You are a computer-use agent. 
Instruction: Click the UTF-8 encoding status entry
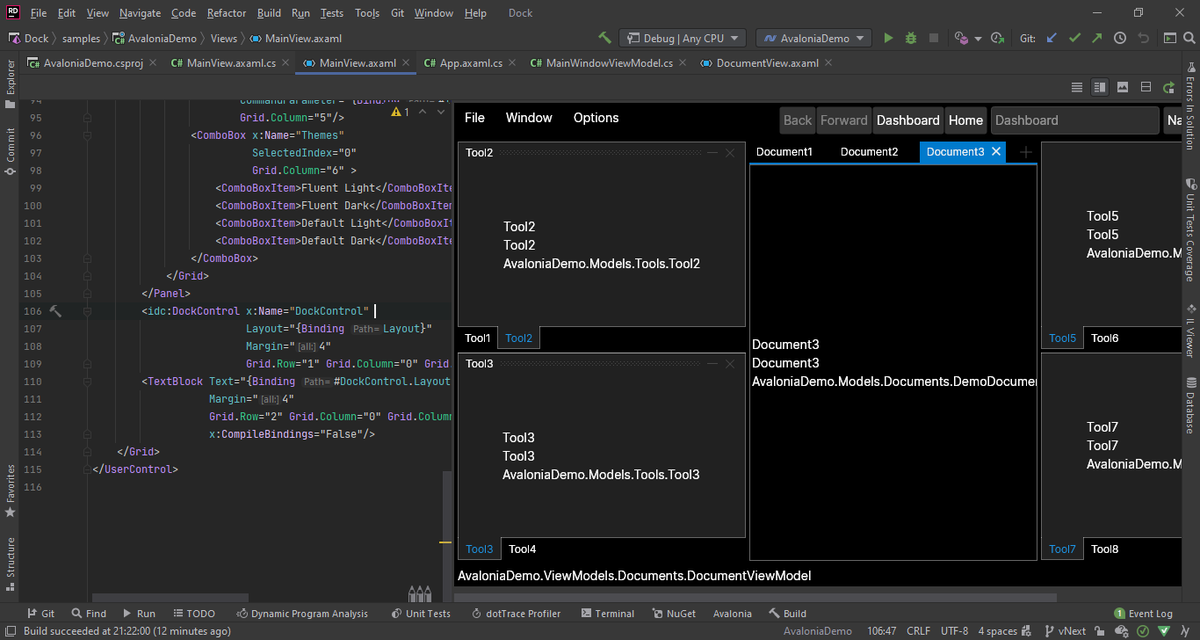954,631
